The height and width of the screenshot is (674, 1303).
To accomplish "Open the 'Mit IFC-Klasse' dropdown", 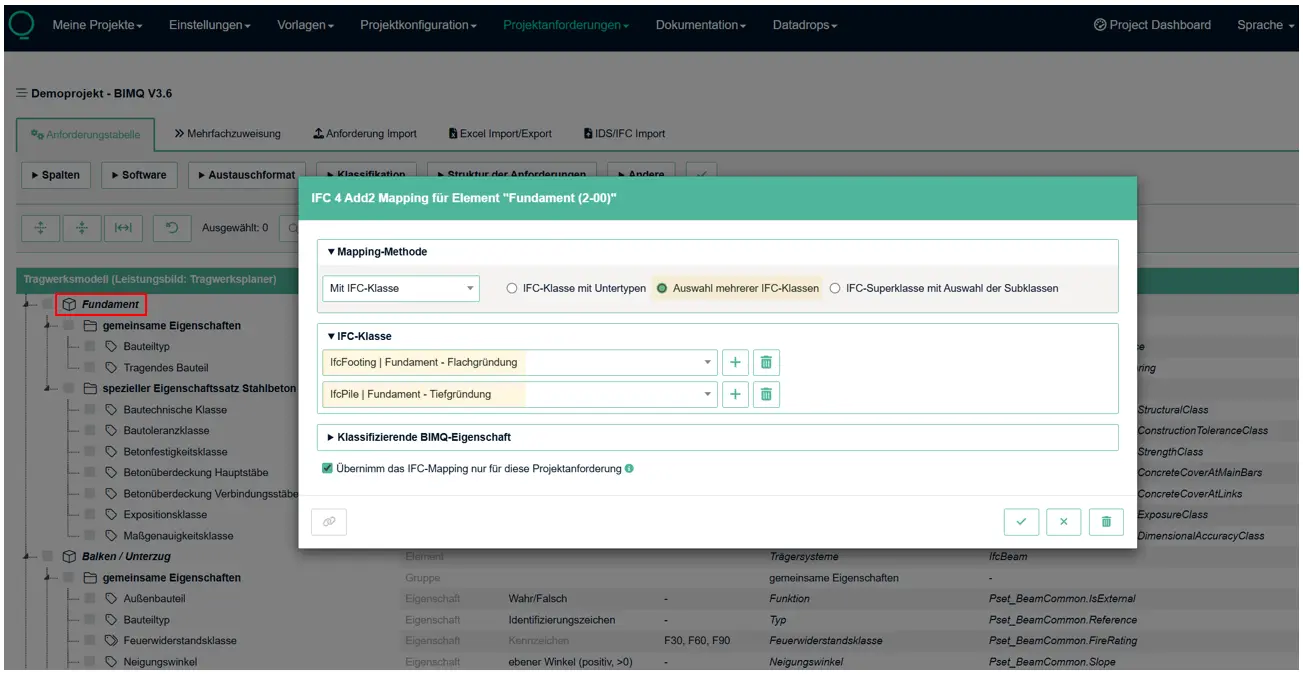I will [x=401, y=288].
